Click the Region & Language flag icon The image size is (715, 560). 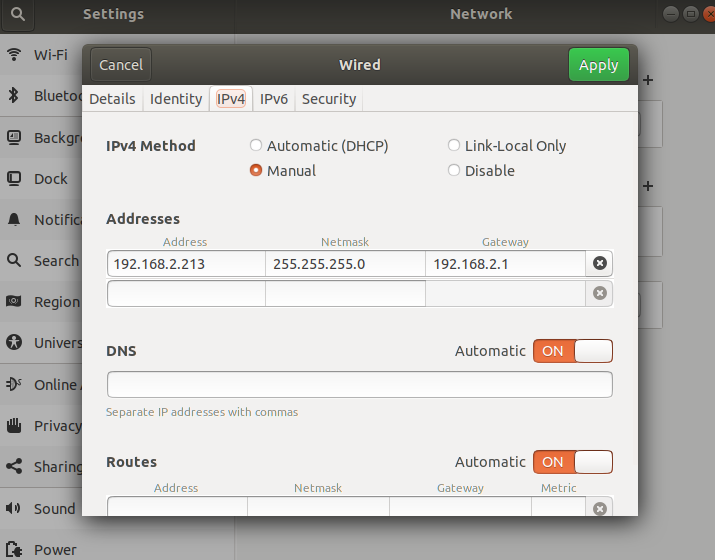14,301
